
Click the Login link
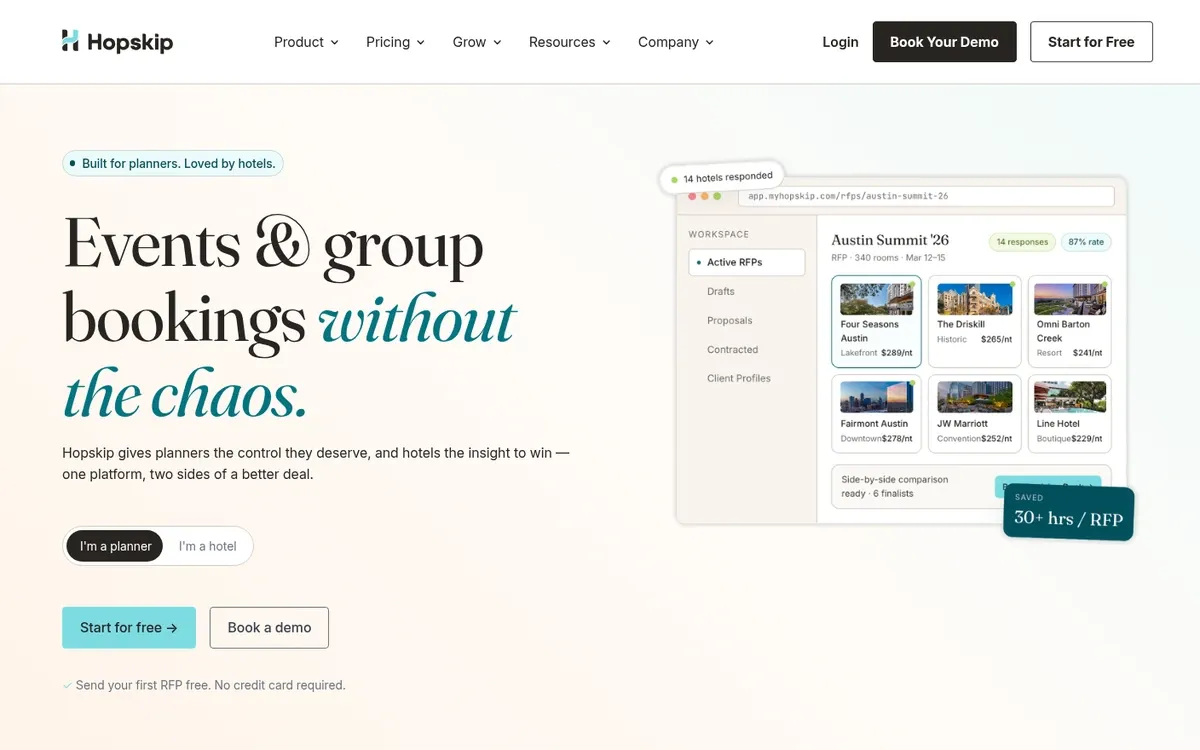[840, 42]
